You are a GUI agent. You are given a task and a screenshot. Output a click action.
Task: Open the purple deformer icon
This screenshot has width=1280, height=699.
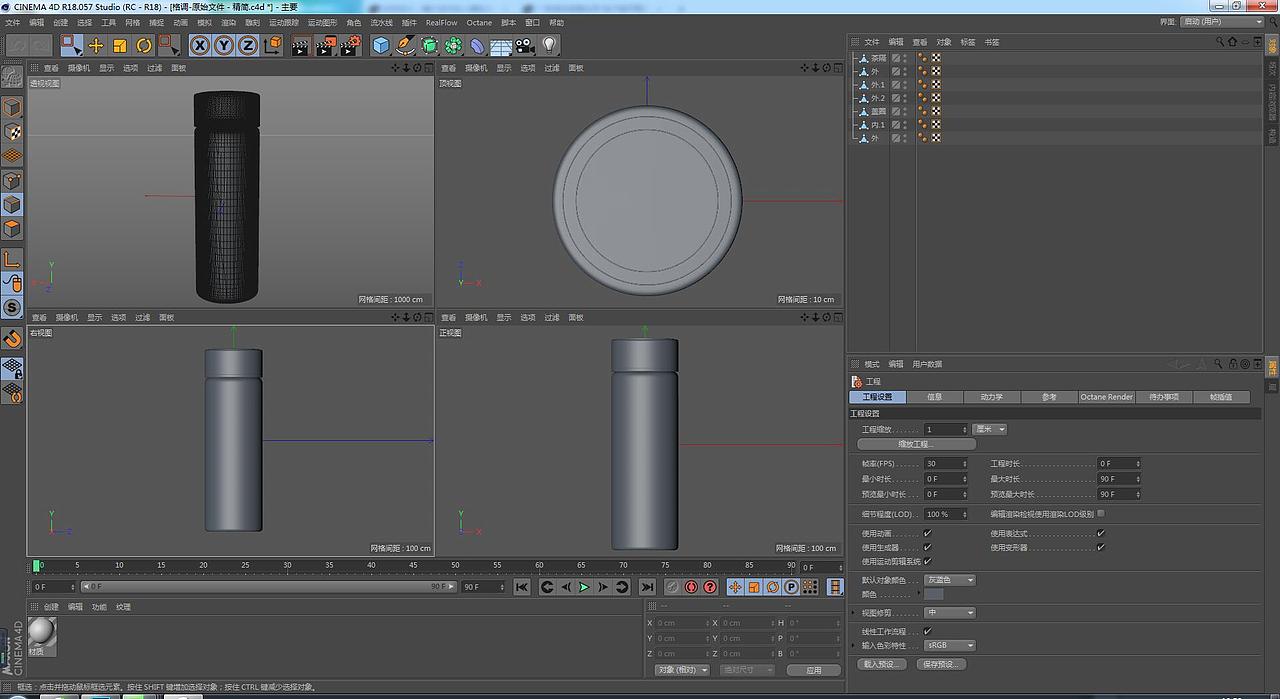(477, 45)
